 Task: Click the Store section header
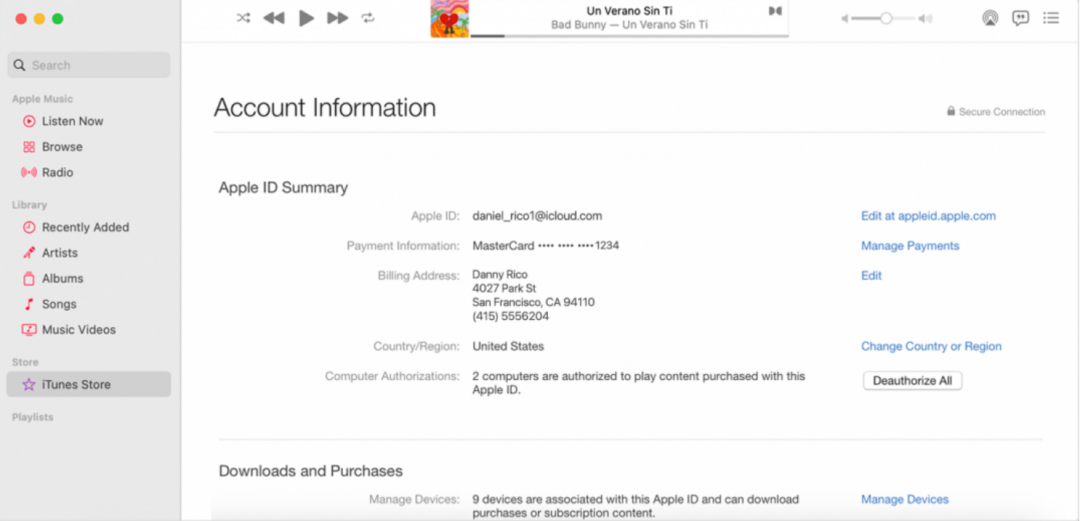[x=25, y=362]
